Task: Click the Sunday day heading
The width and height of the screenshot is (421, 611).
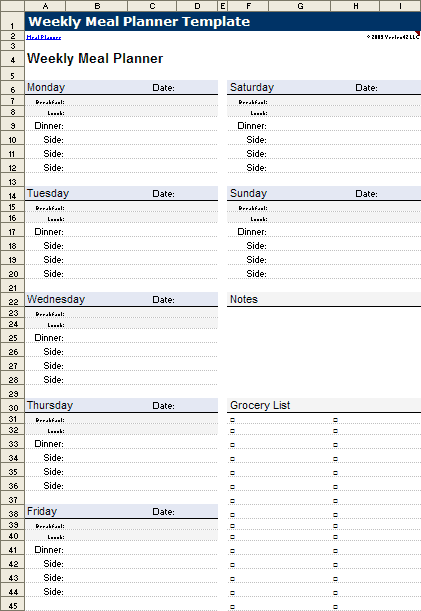Action: pyautogui.click(x=248, y=193)
